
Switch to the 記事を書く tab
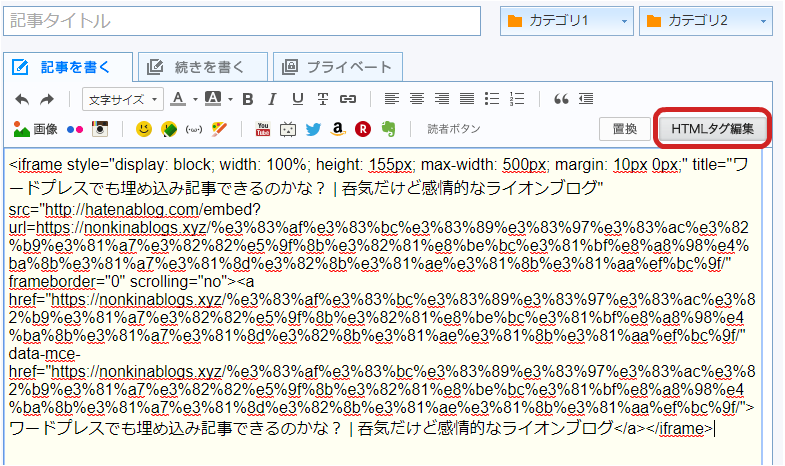[68, 67]
